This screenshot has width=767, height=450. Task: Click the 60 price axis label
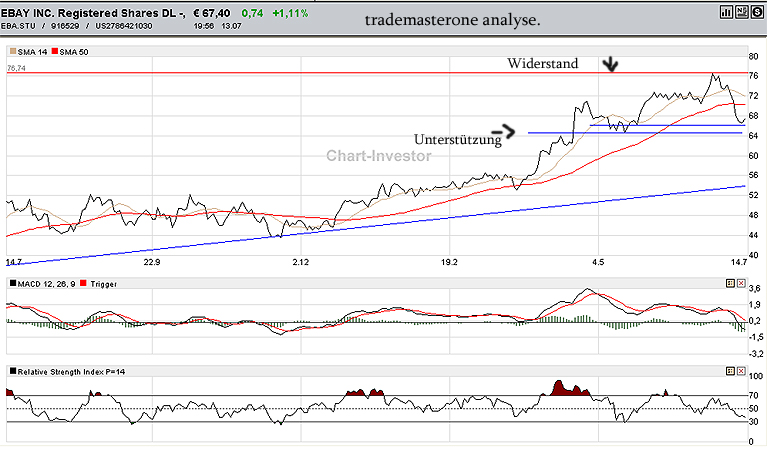[x=754, y=156]
